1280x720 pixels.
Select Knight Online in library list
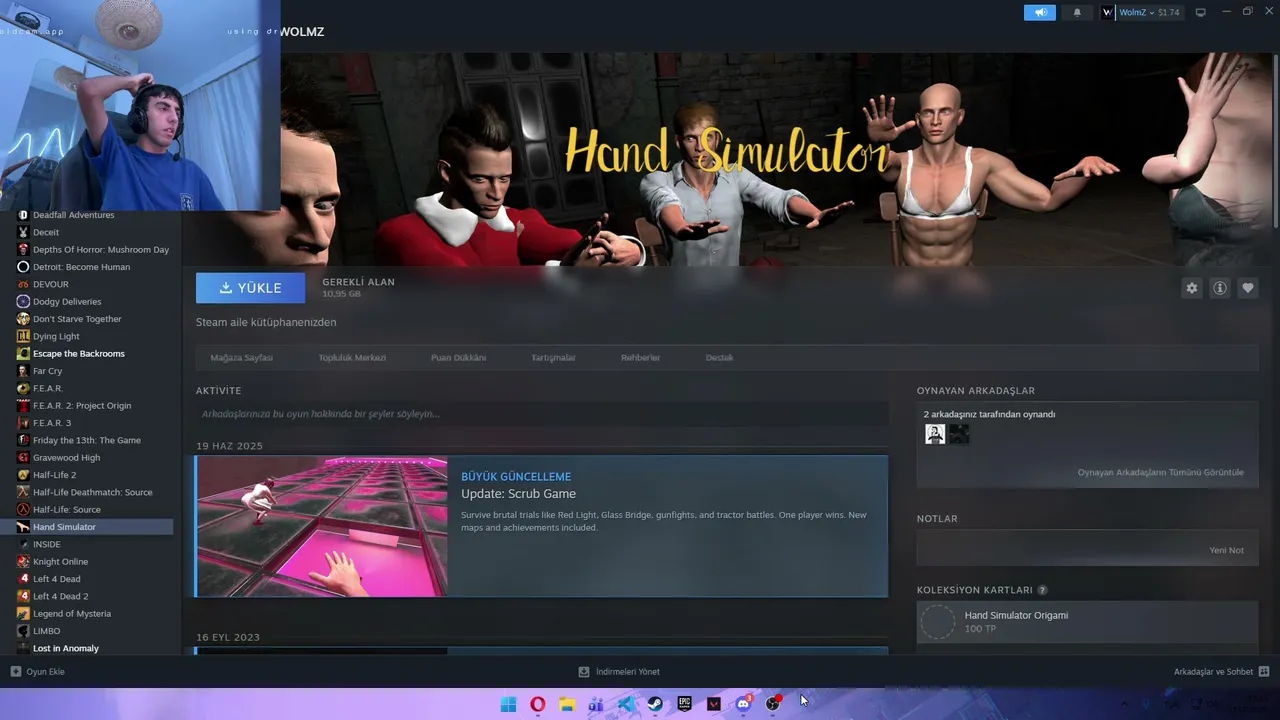pos(60,562)
